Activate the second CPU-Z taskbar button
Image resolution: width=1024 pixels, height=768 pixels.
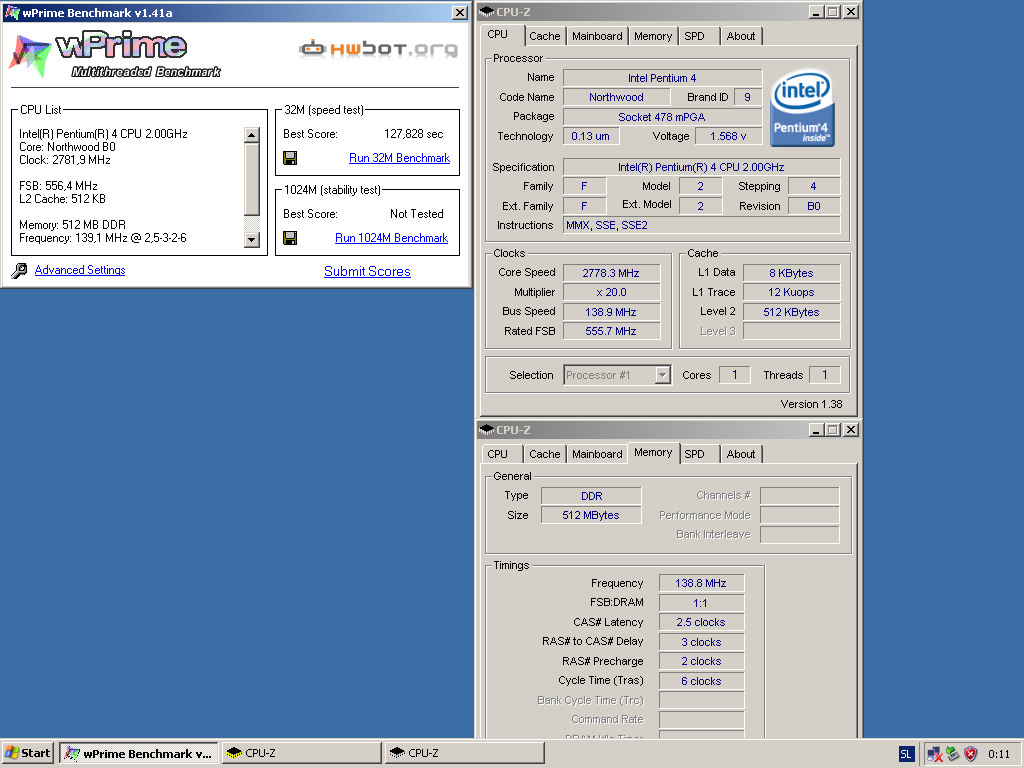464,753
